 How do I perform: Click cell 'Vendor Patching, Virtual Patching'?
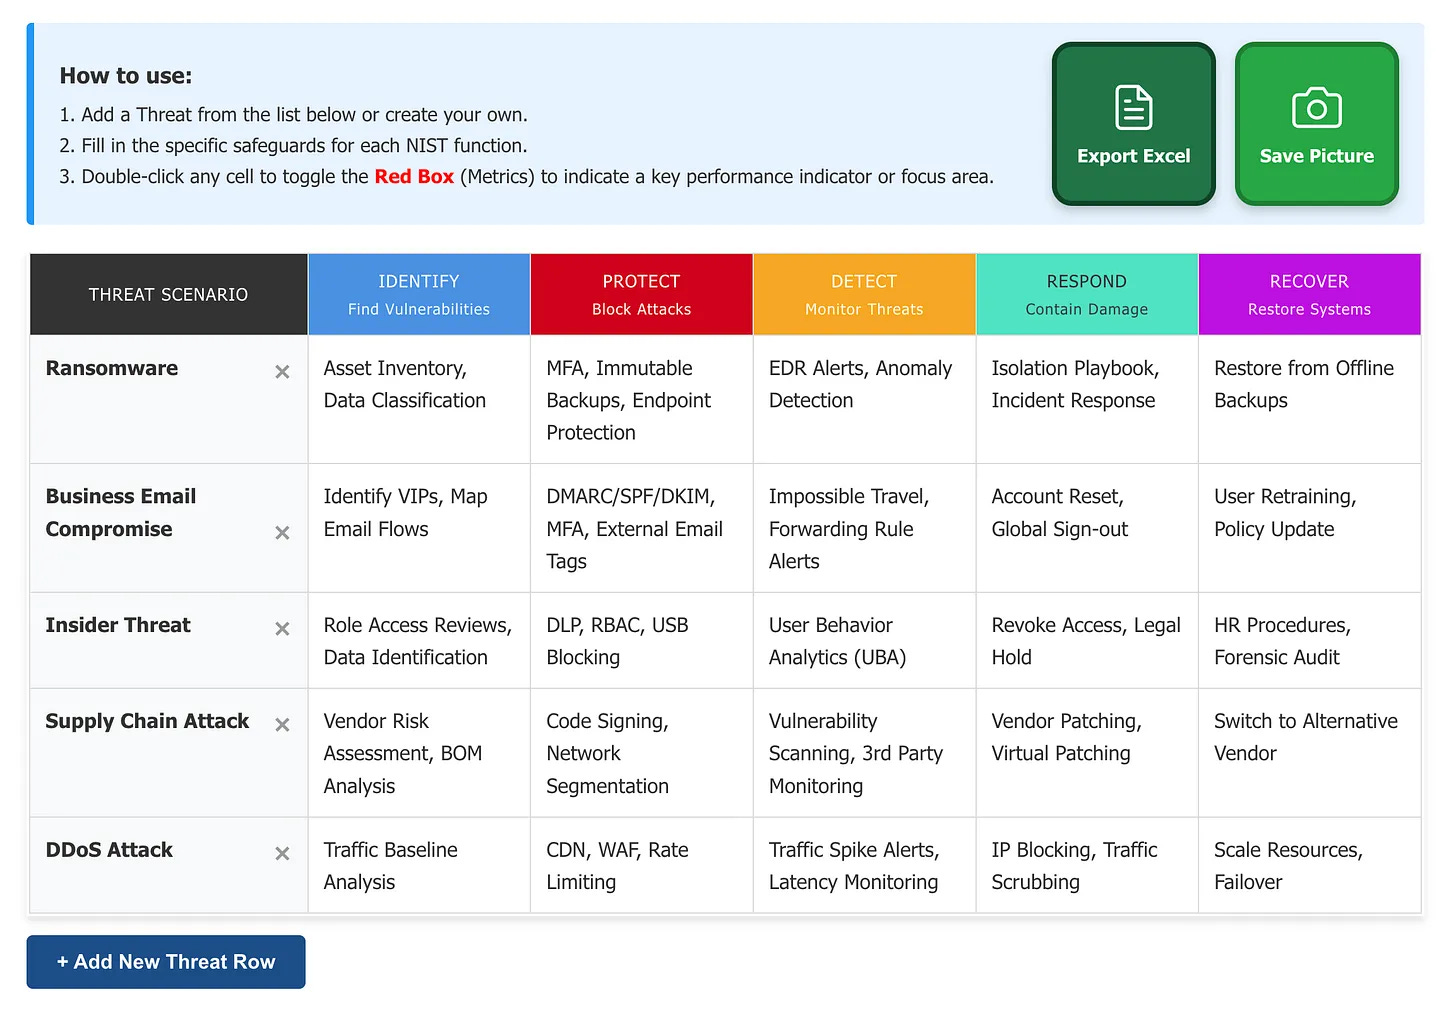(1087, 753)
